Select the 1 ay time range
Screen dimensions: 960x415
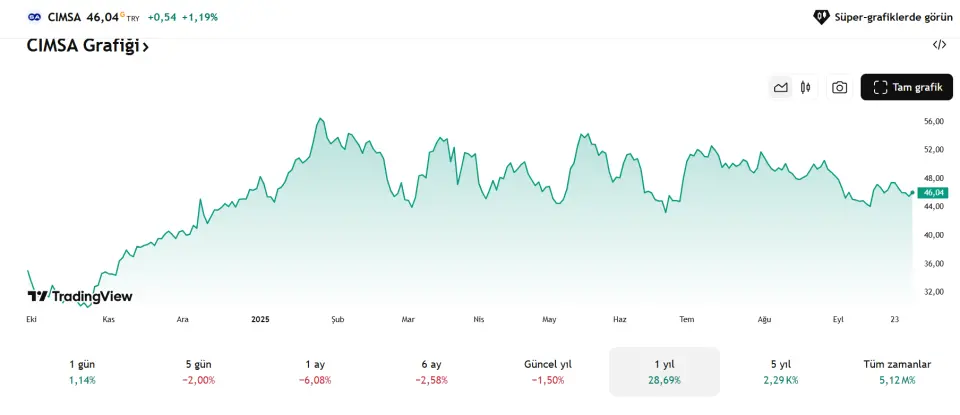coord(316,371)
